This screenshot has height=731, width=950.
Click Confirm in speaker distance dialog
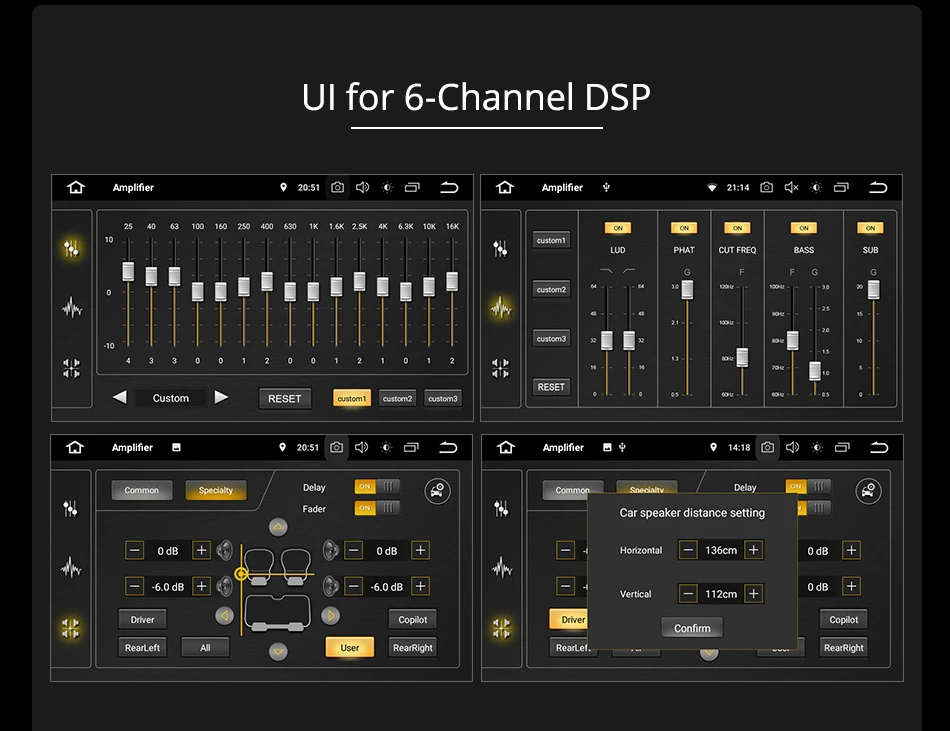pos(692,628)
